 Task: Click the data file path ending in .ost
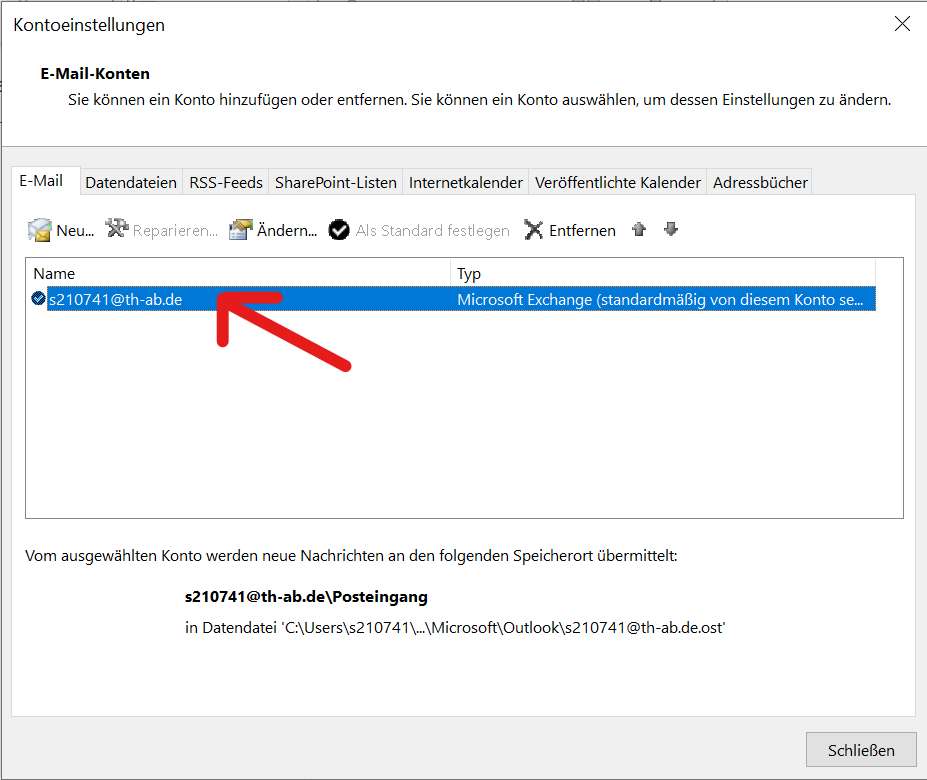point(455,627)
